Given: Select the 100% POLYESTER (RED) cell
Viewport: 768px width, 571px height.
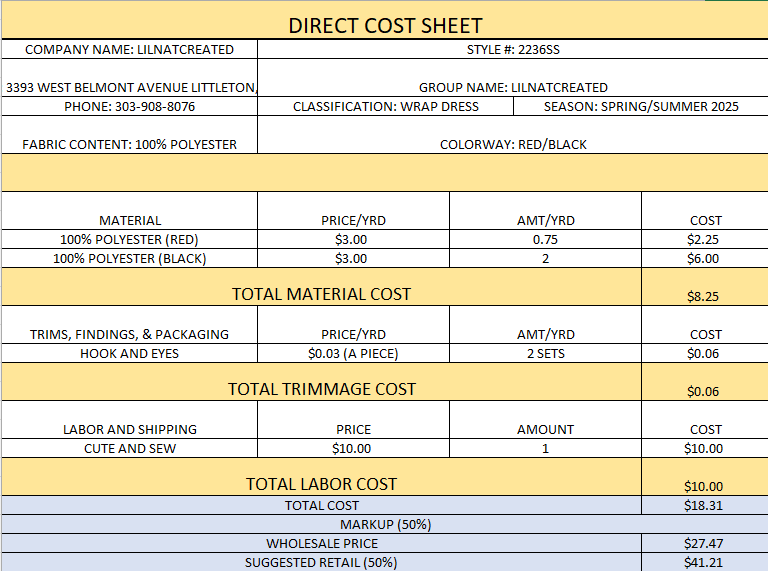Looking at the screenshot, I should tap(129, 239).
